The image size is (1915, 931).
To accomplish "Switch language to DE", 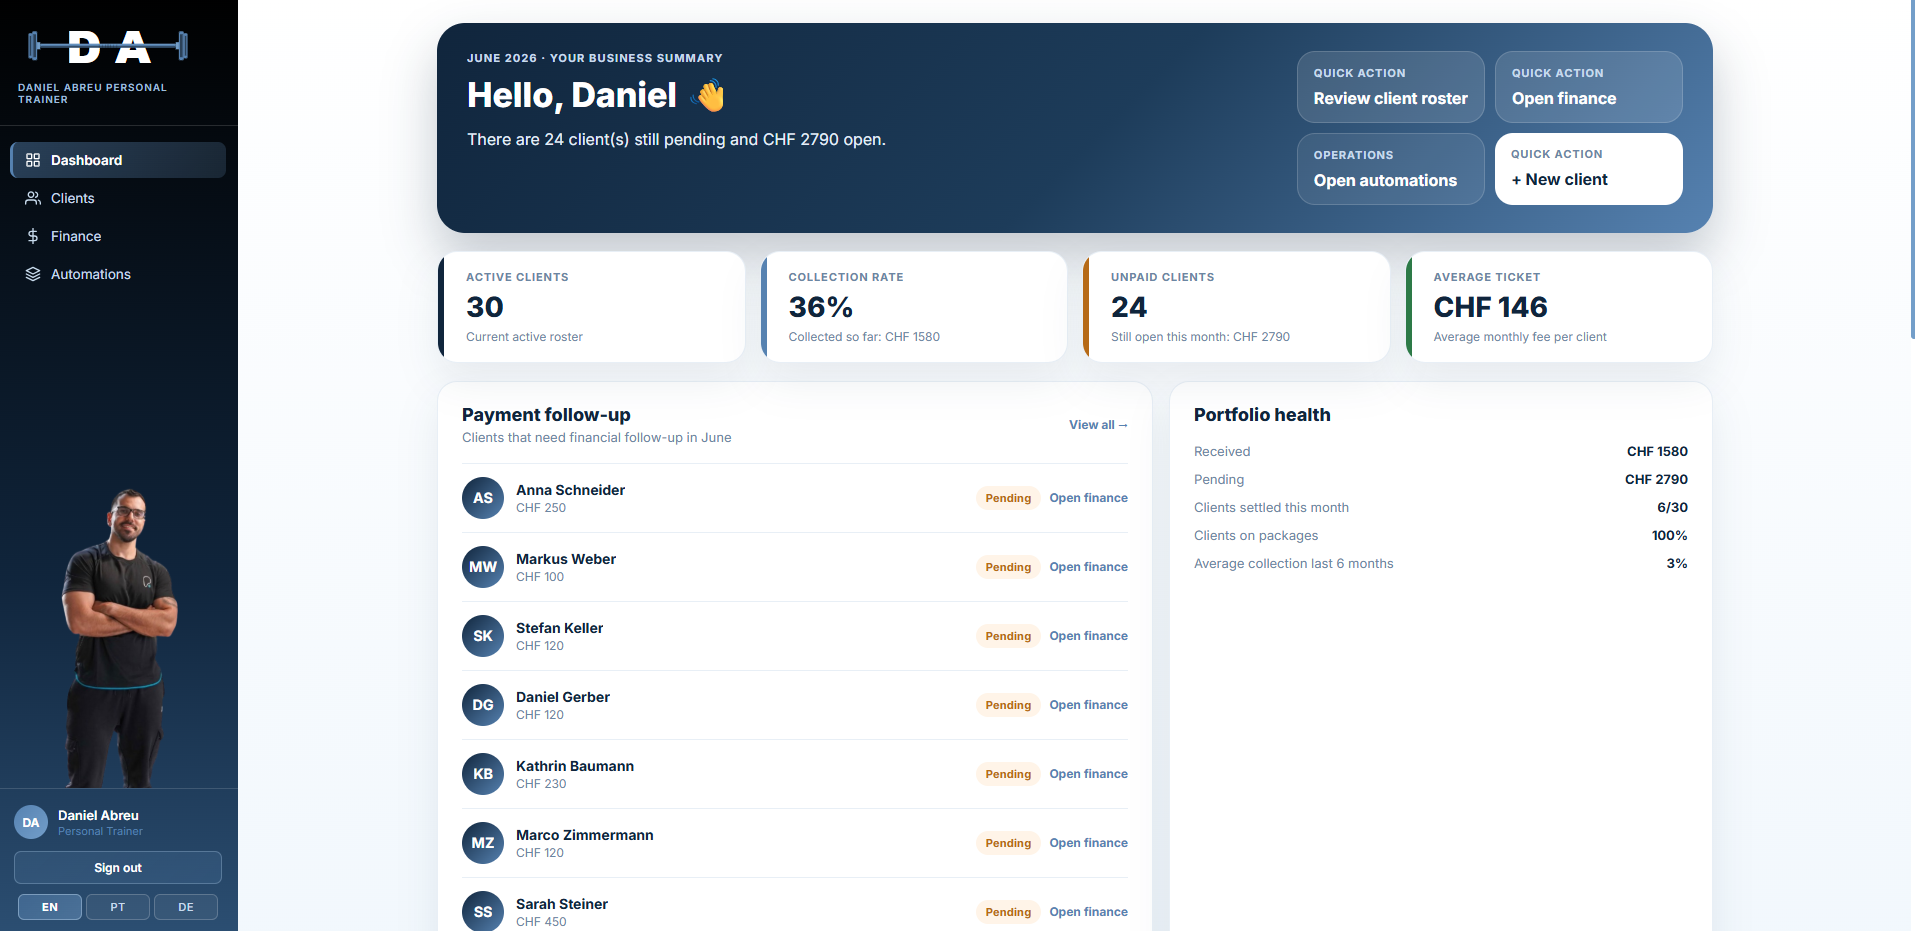I will pyautogui.click(x=186, y=907).
